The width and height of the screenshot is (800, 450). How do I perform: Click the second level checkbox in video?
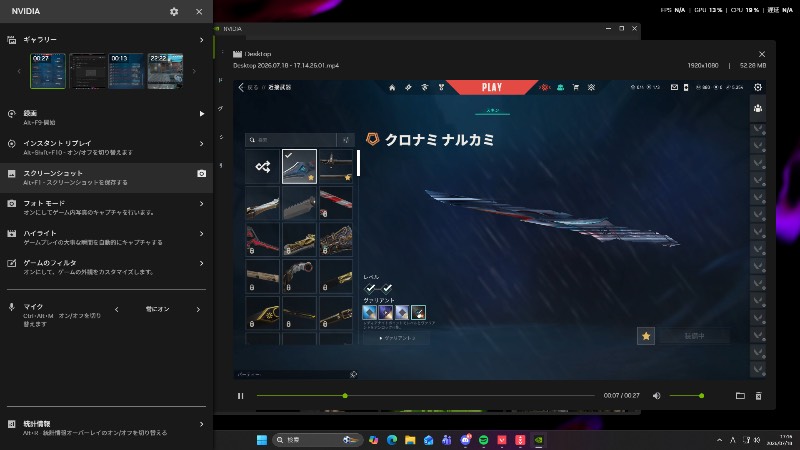(387, 288)
